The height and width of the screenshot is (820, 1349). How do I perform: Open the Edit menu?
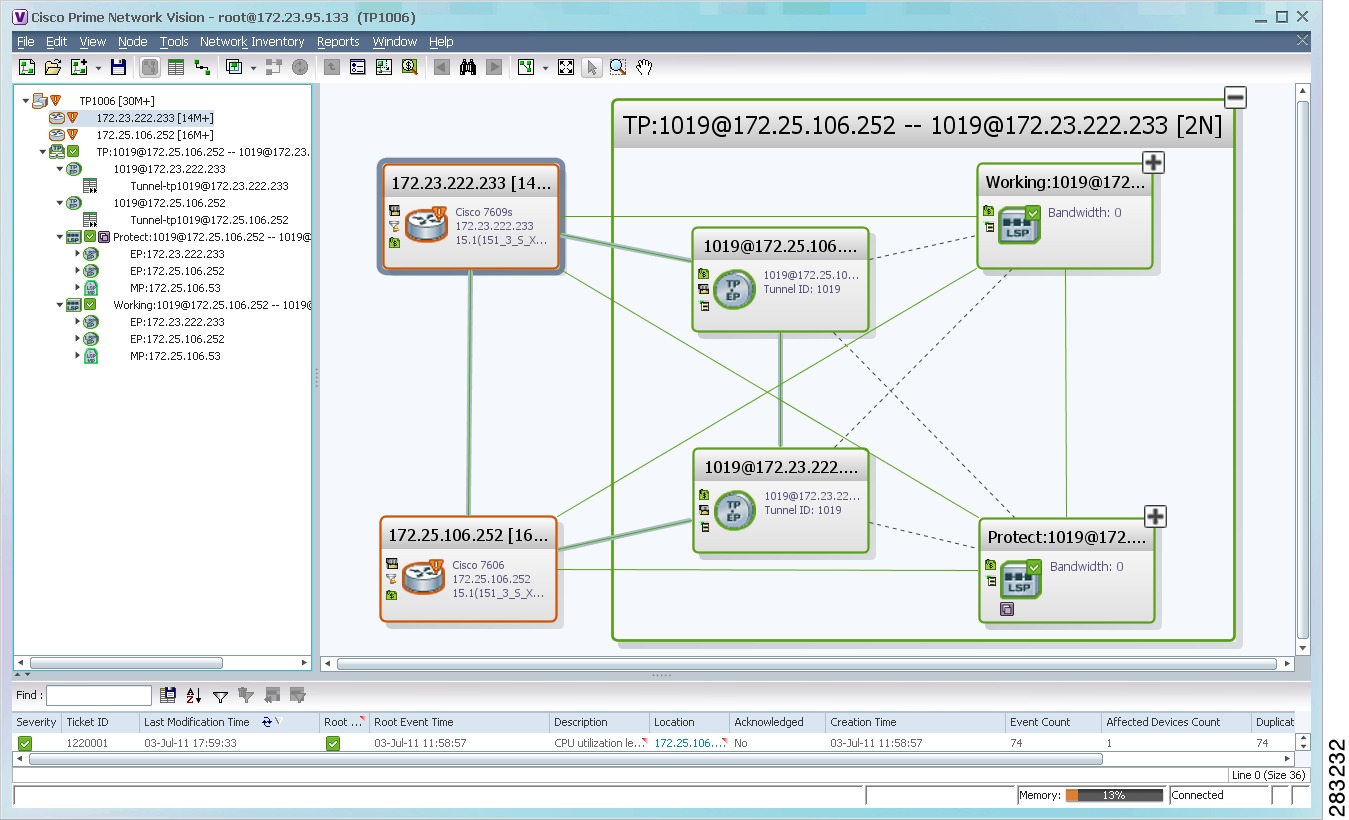click(x=56, y=42)
